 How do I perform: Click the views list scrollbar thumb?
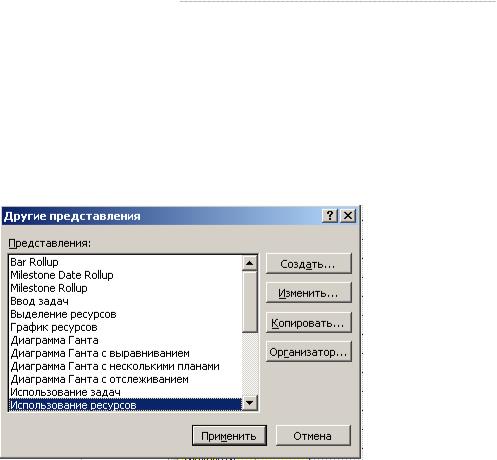(x=250, y=302)
